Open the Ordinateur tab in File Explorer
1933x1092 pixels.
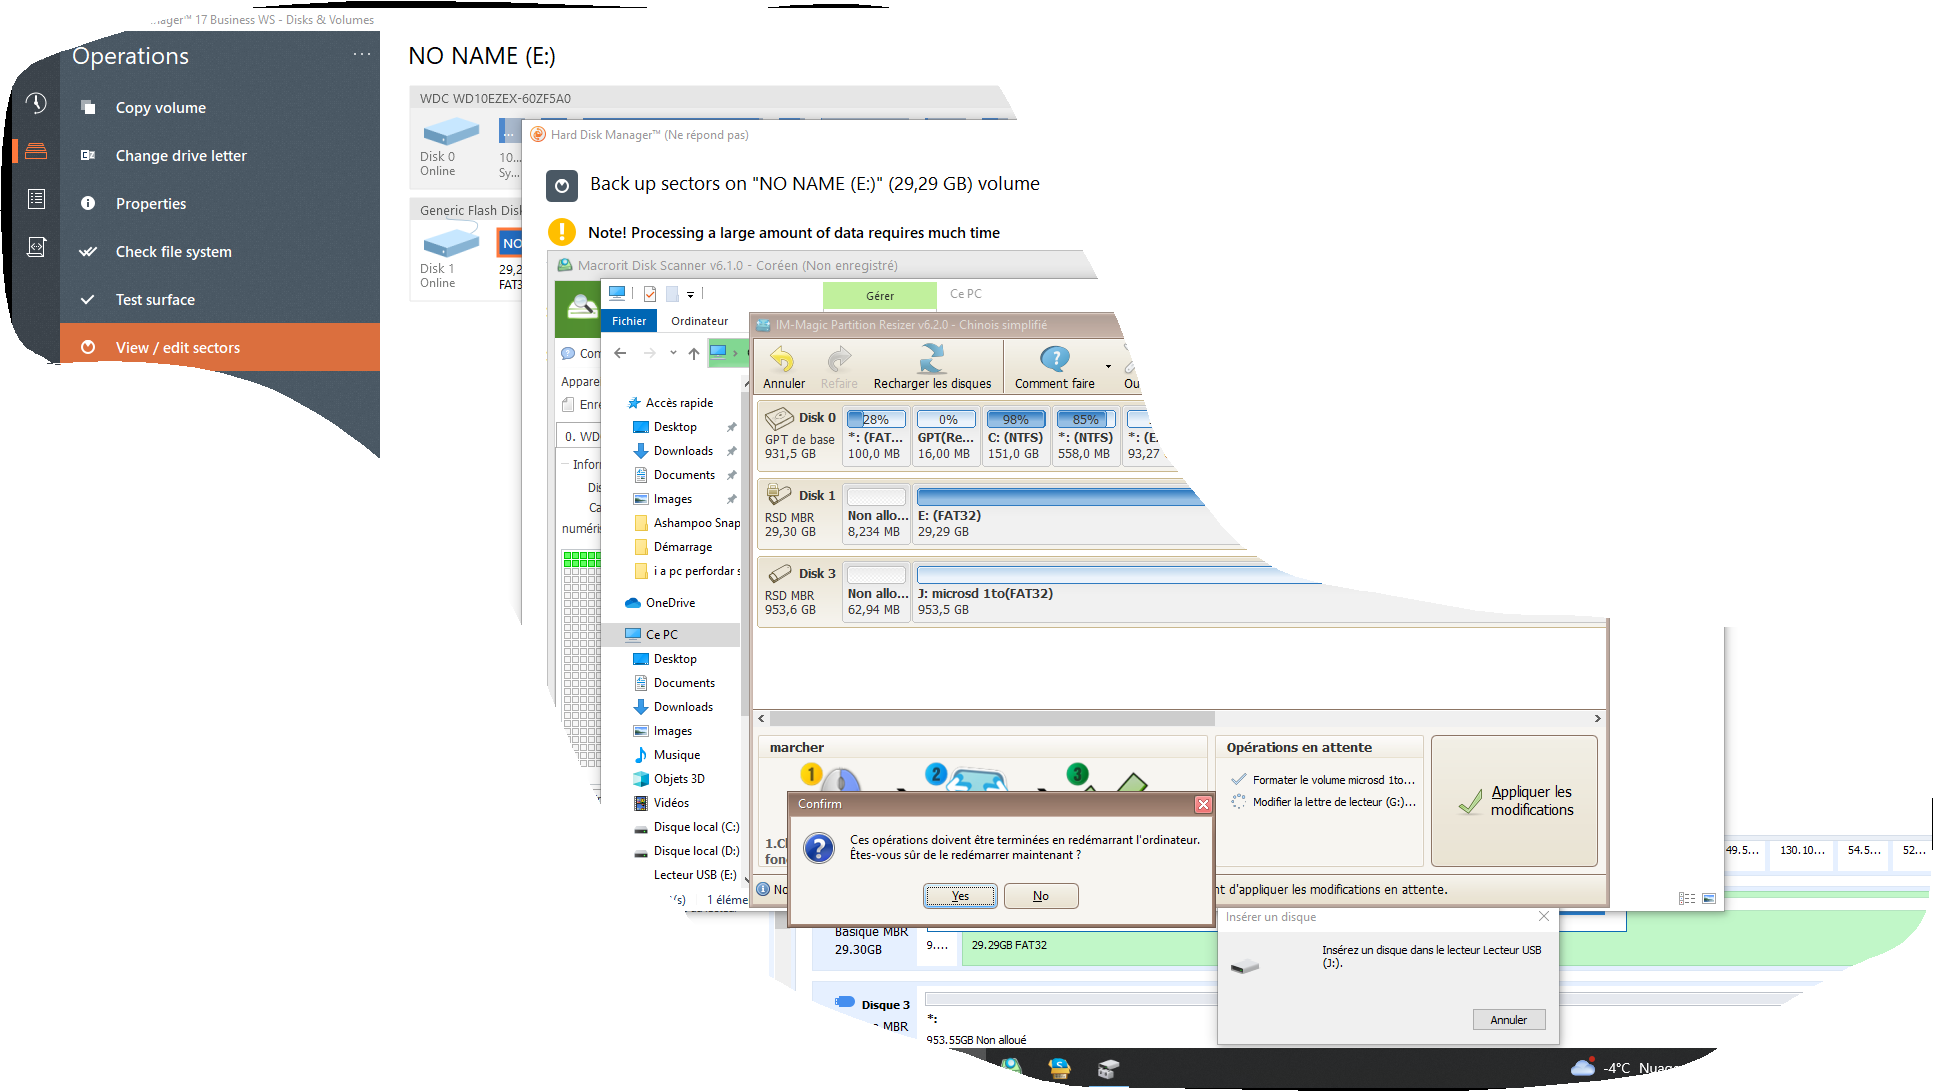coord(700,321)
